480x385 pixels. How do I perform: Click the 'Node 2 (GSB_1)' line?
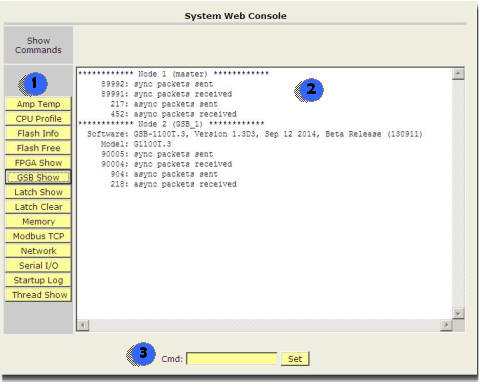[171, 124]
